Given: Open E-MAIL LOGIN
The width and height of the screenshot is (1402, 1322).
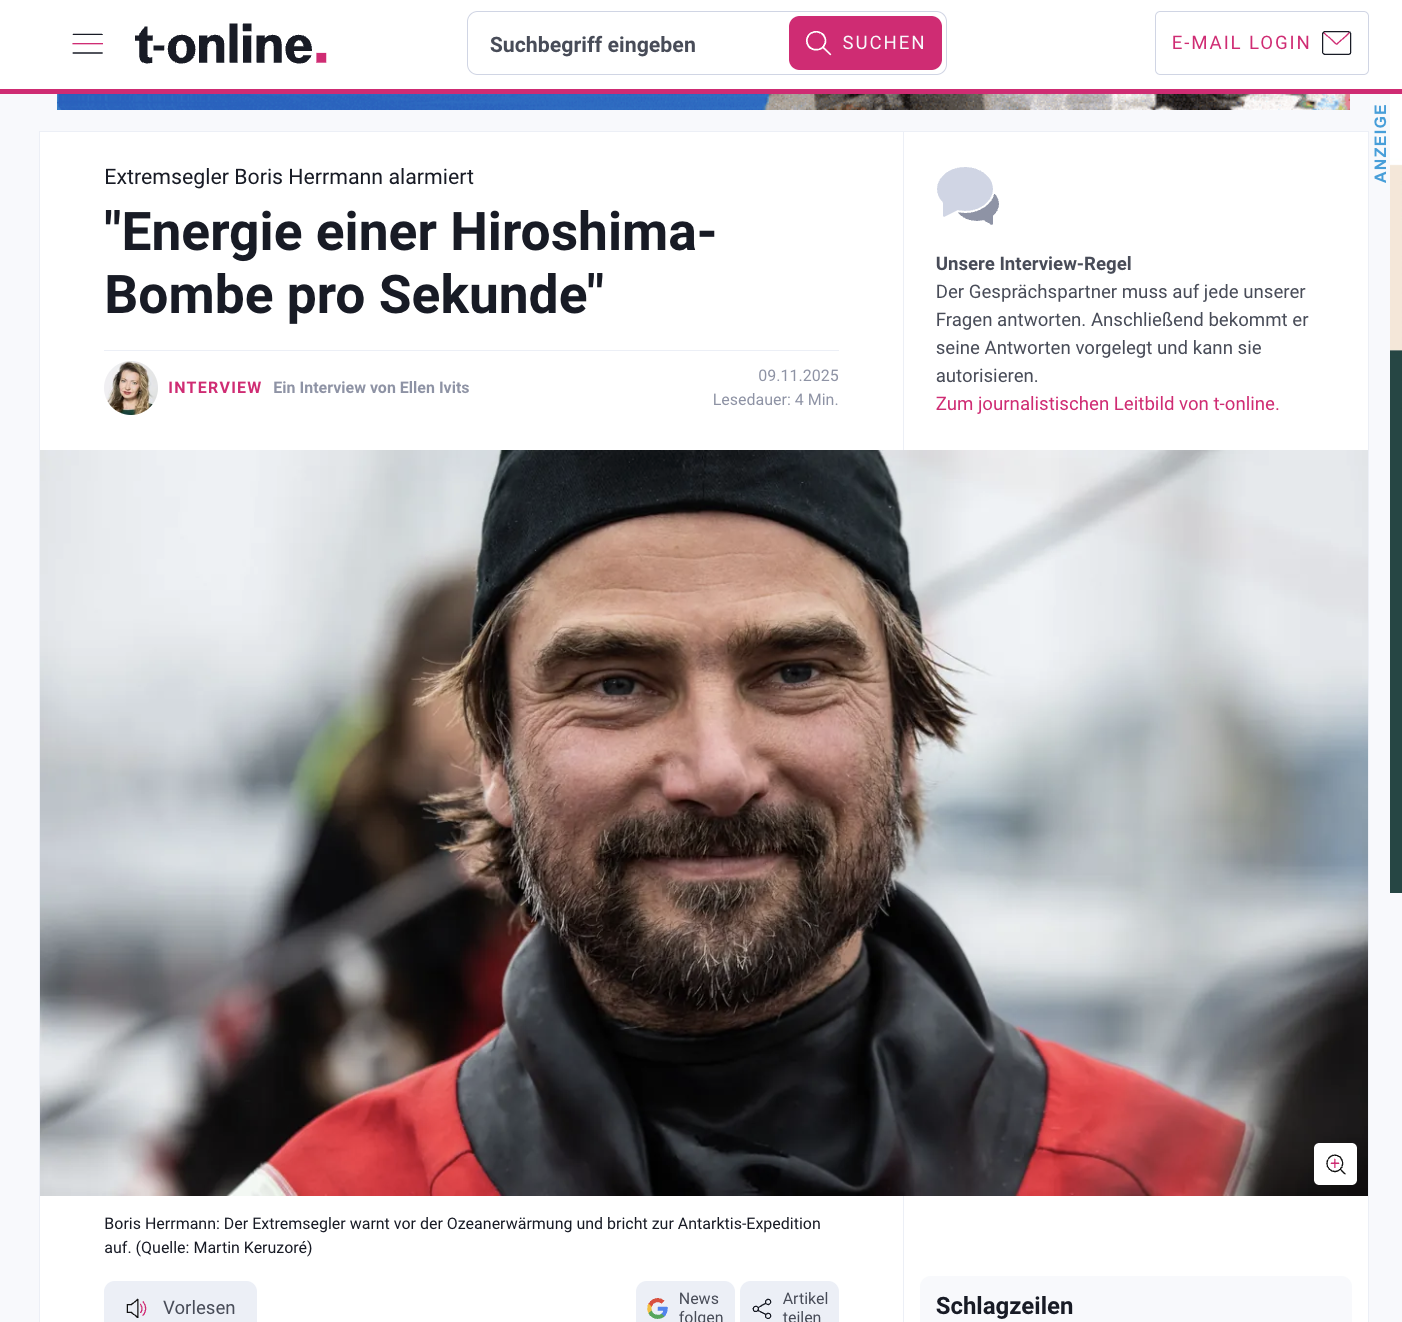Looking at the screenshot, I should click(x=1262, y=43).
